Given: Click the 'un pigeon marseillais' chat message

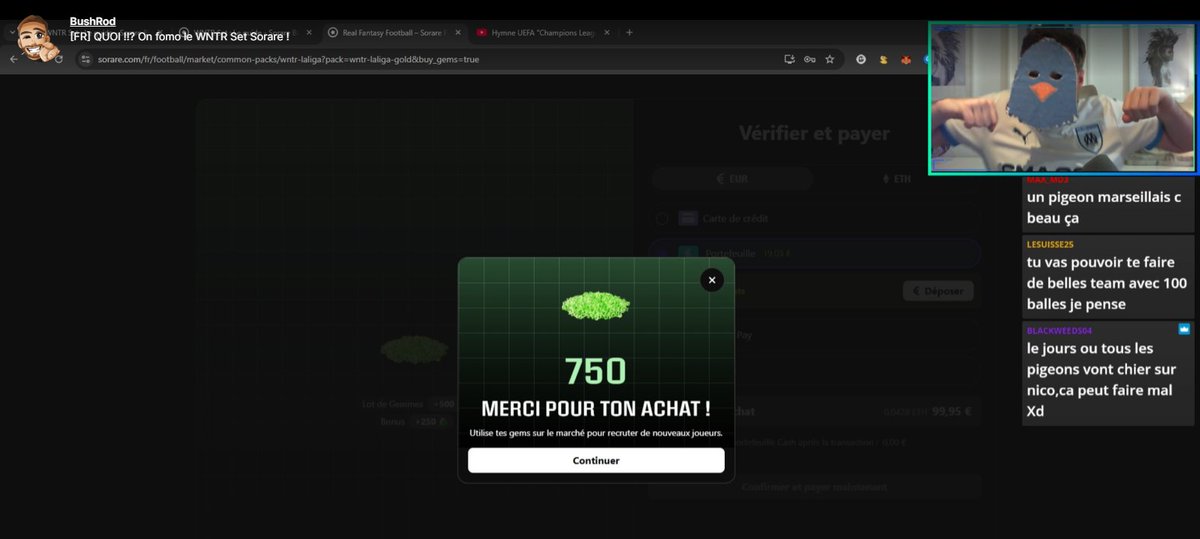Looking at the screenshot, I should point(1104,207).
